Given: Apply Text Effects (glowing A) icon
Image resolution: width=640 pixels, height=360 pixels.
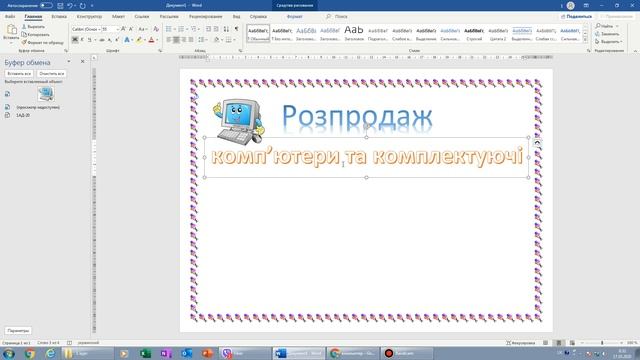Looking at the screenshot, I should [x=127, y=40].
